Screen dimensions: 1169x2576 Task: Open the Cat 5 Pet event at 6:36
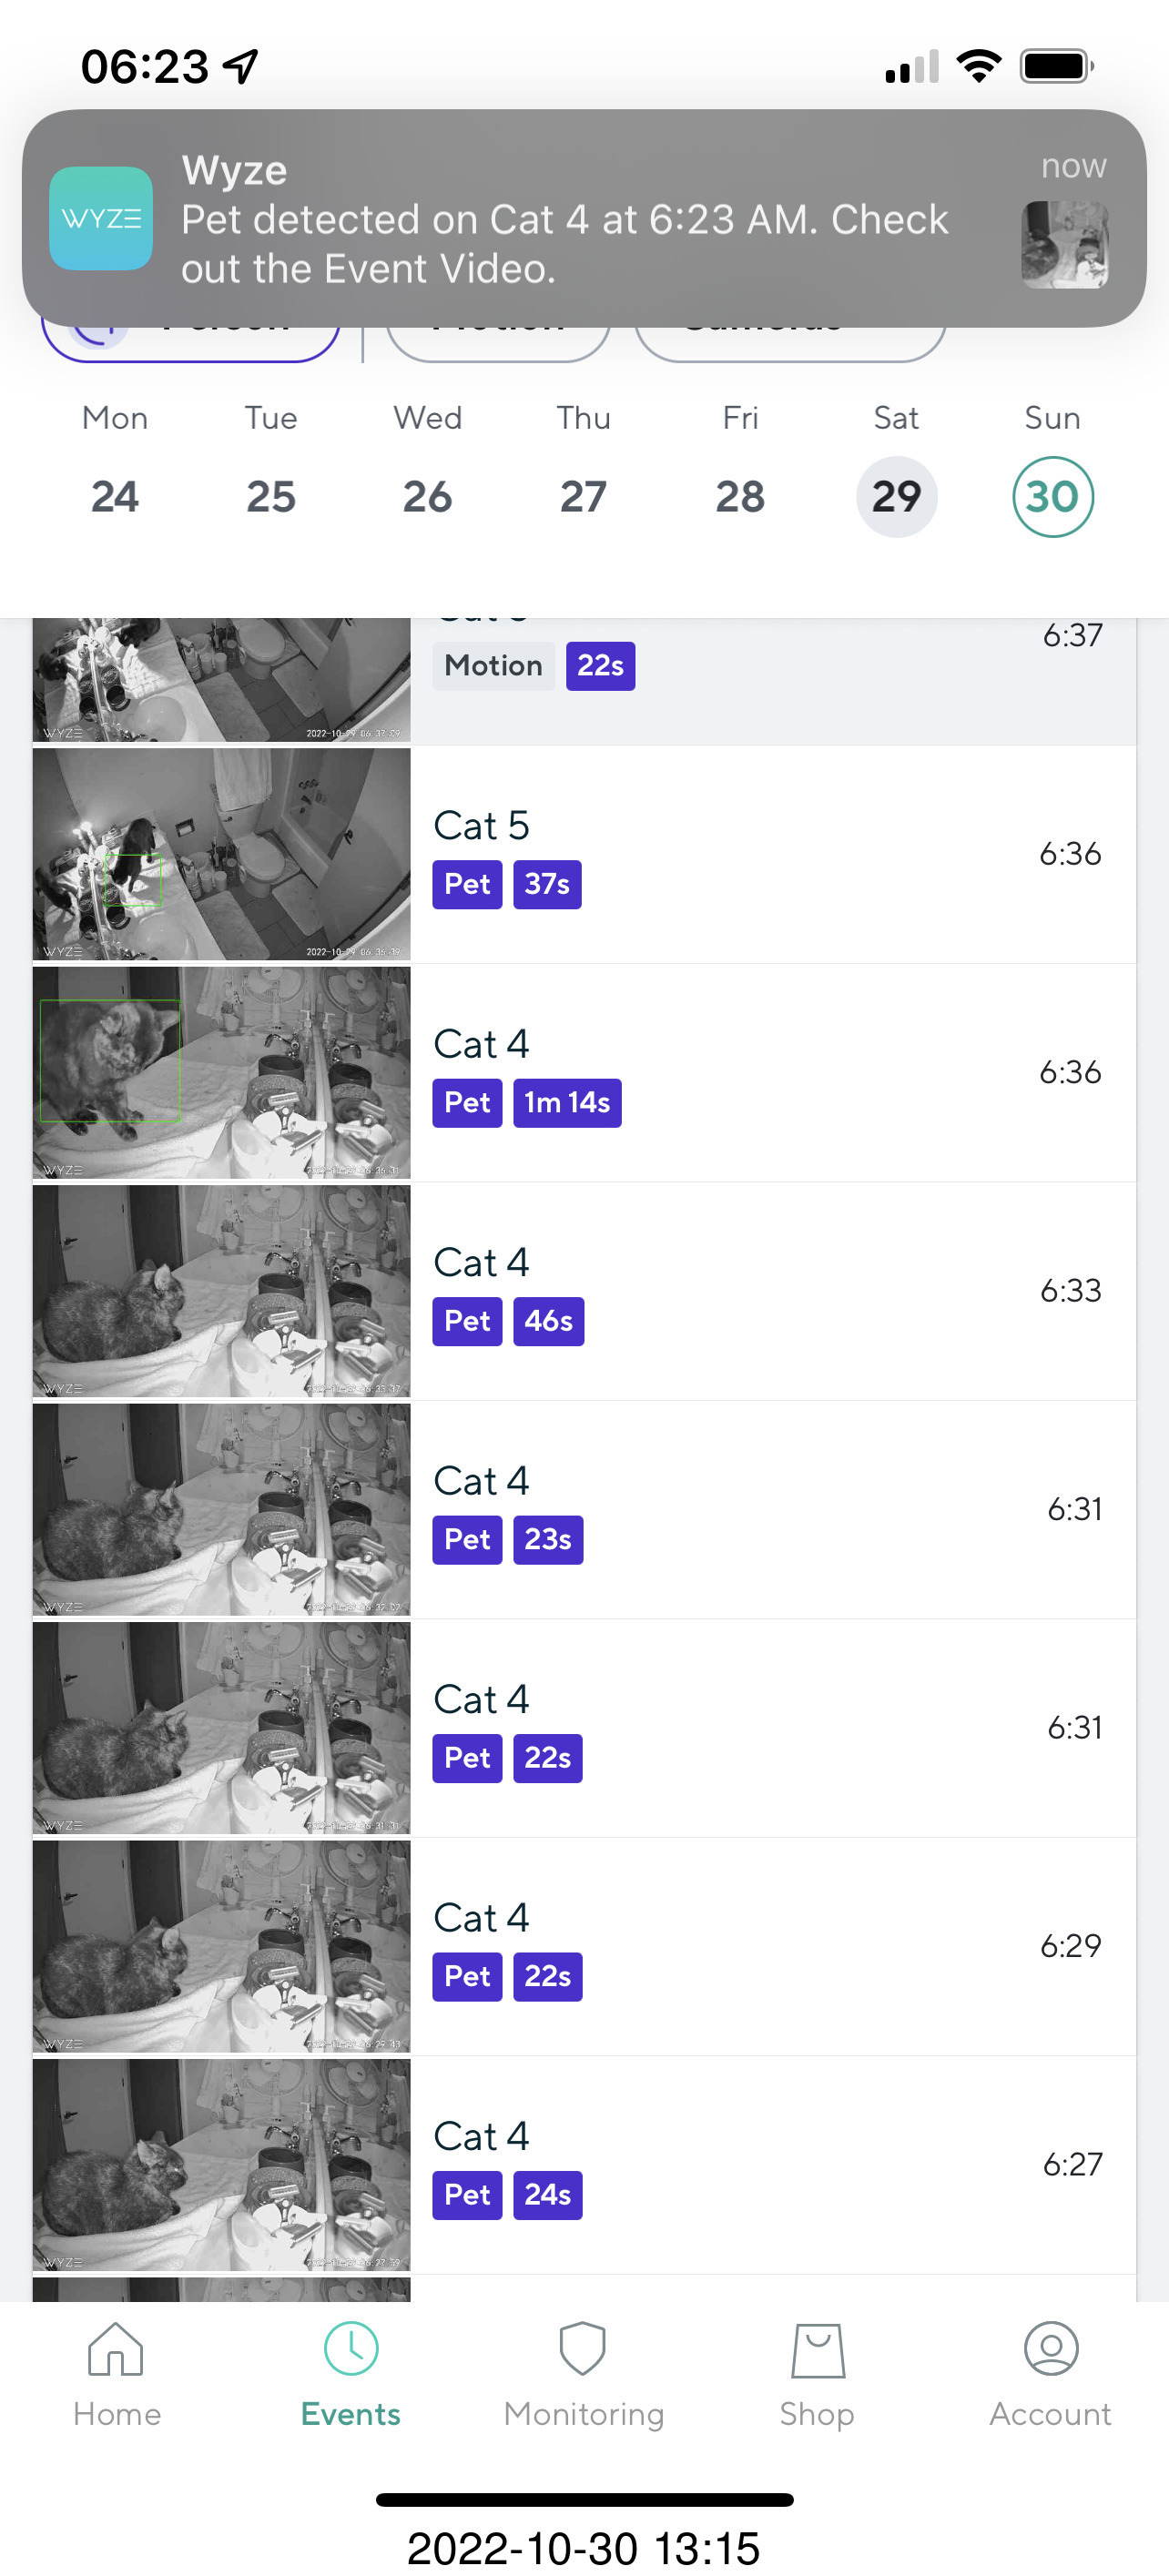click(x=770, y=854)
